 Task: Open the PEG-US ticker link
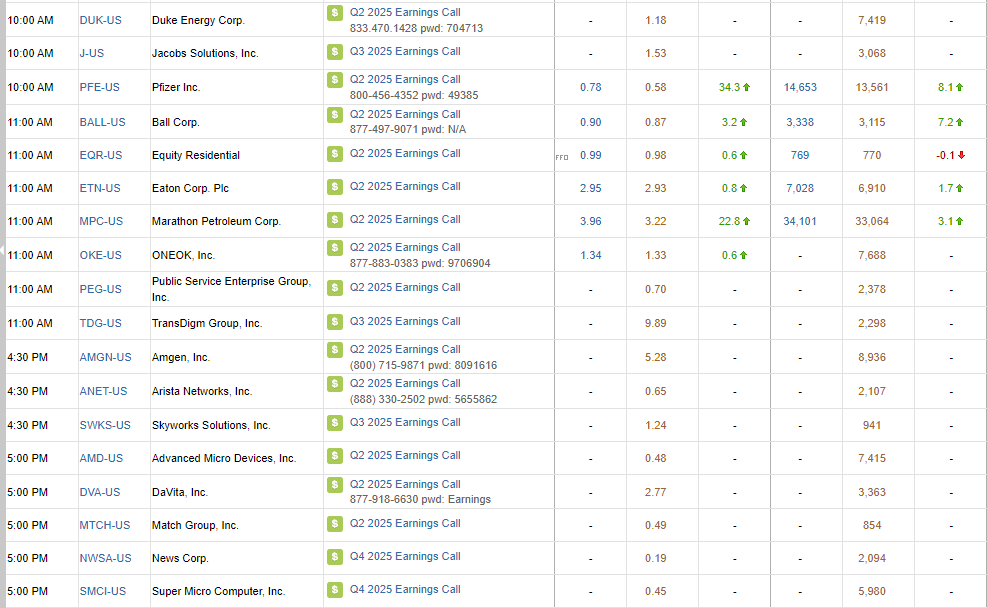pyautogui.click(x=101, y=290)
